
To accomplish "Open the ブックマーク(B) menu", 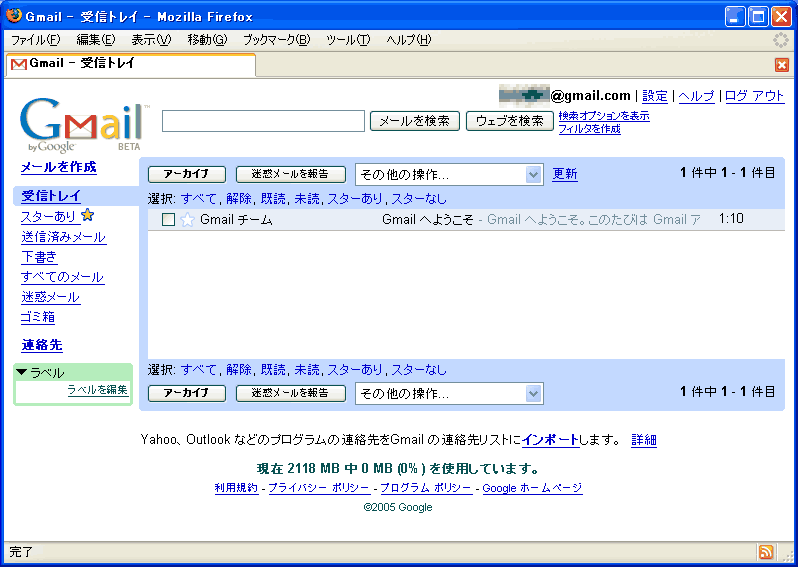I will [276, 40].
